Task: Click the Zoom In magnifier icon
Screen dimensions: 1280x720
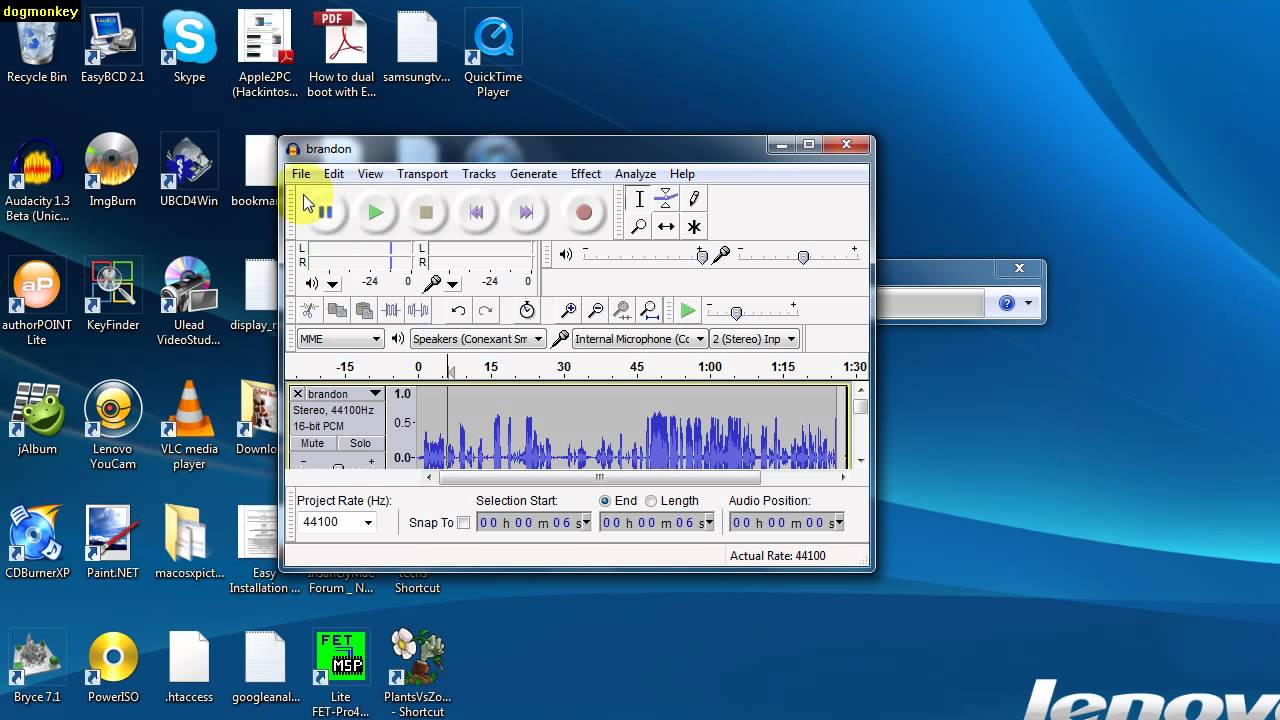Action: (x=568, y=311)
